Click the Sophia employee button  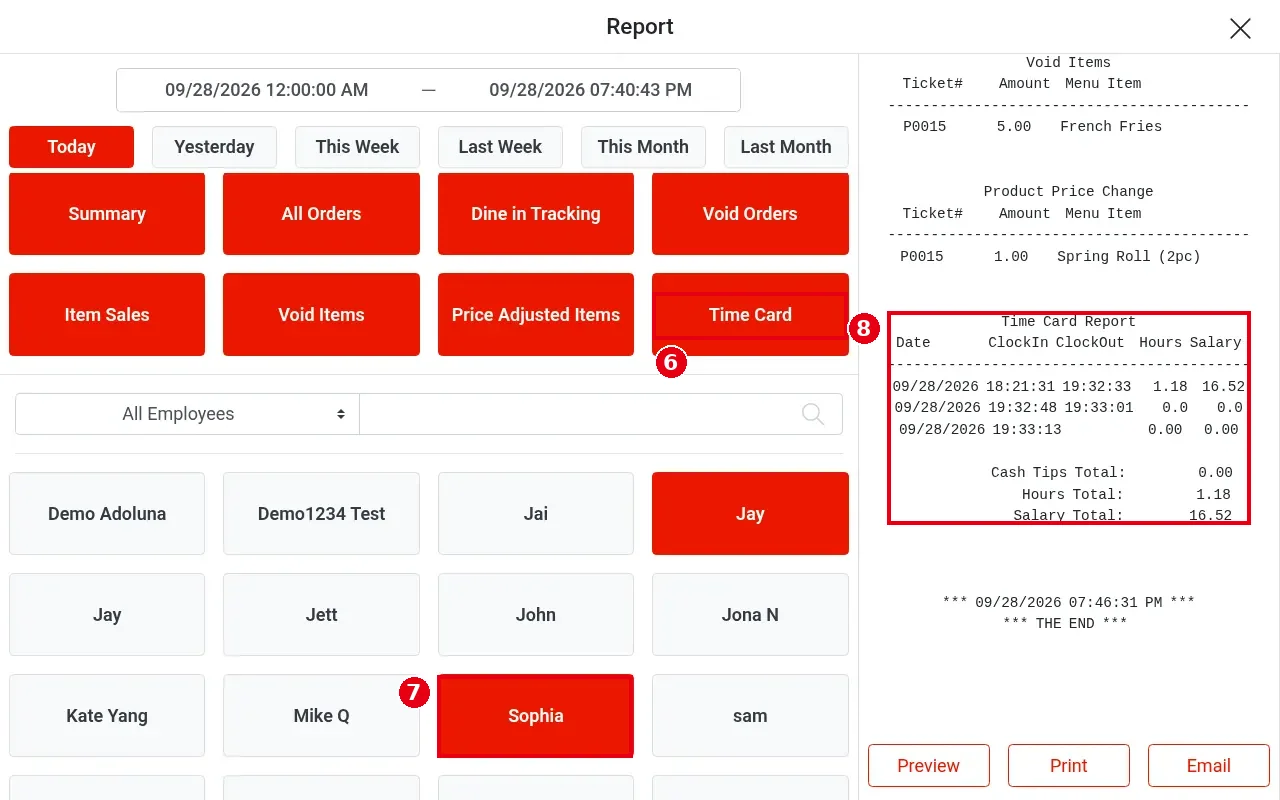(x=536, y=716)
